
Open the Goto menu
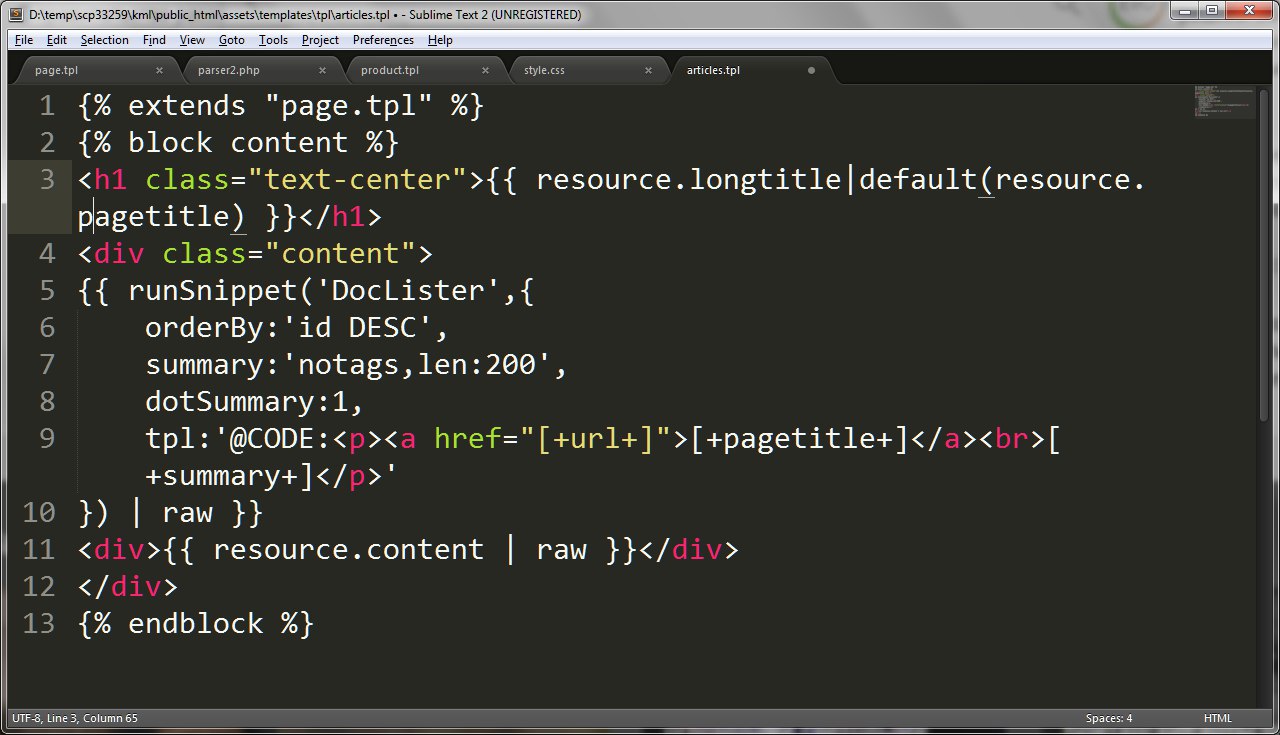[232, 40]
